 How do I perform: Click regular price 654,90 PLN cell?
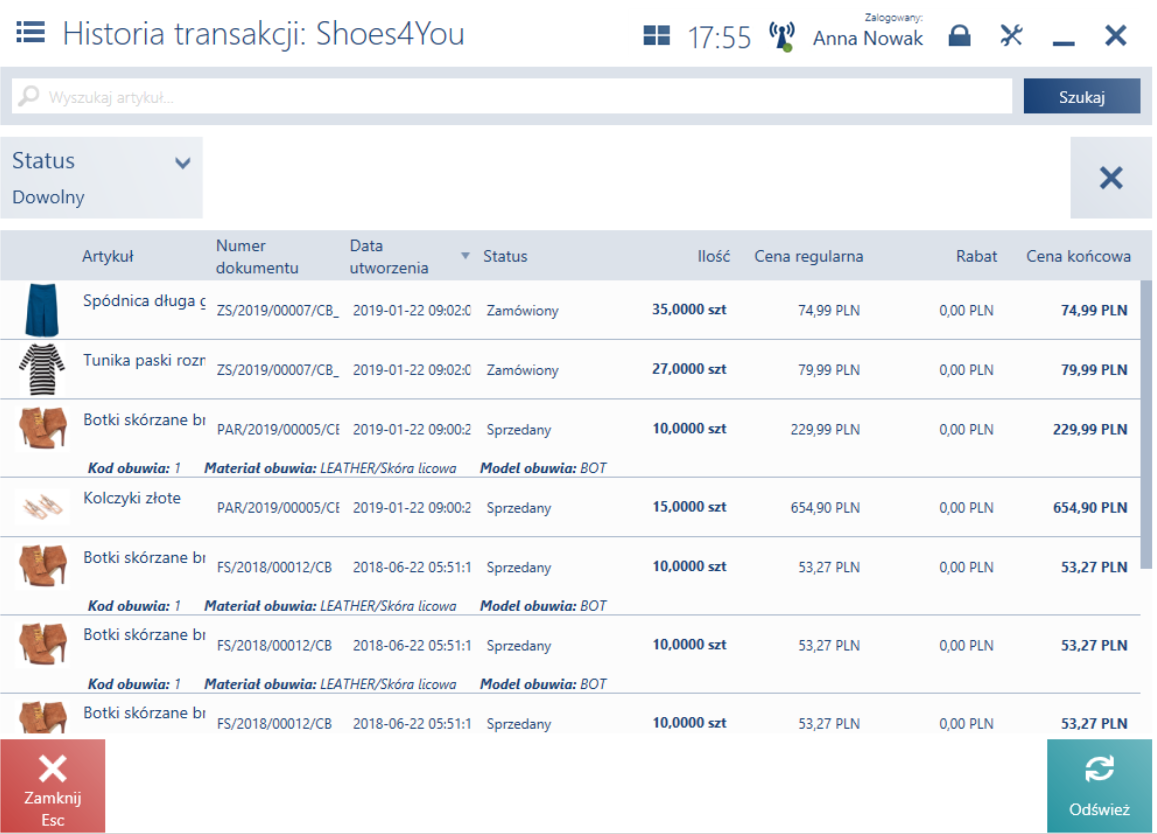click(825, 508)
